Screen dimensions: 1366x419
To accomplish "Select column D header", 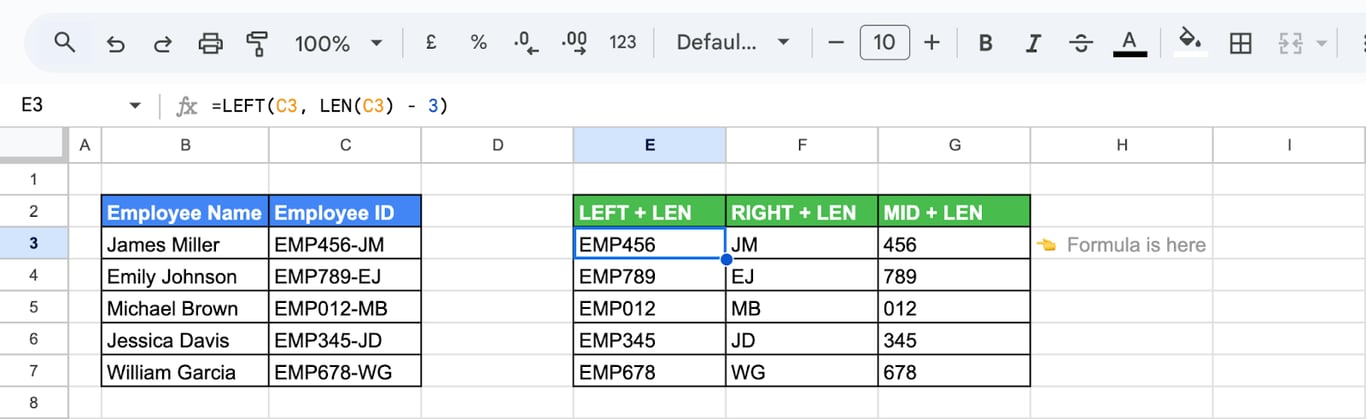I will tap(497, 145).
